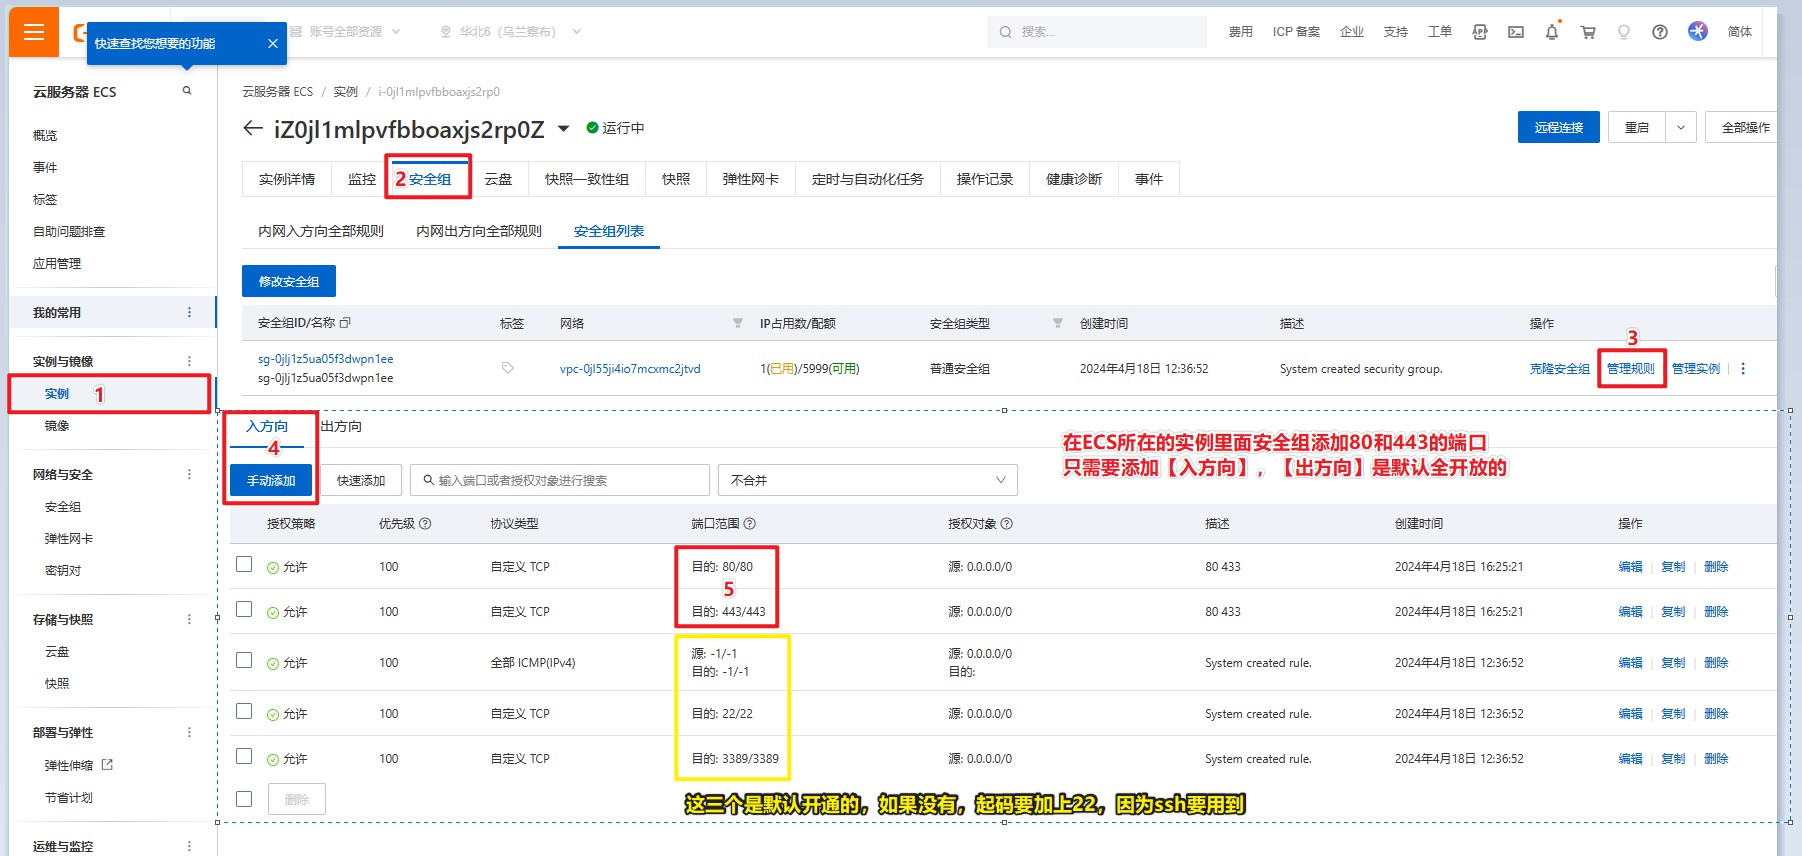Click priority column help icon
1802x856 pixels.
point(425,524)
